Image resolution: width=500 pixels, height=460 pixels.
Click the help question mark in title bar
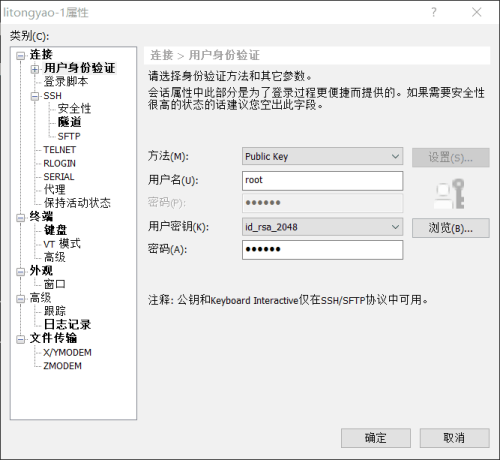[x=433, y=12]
